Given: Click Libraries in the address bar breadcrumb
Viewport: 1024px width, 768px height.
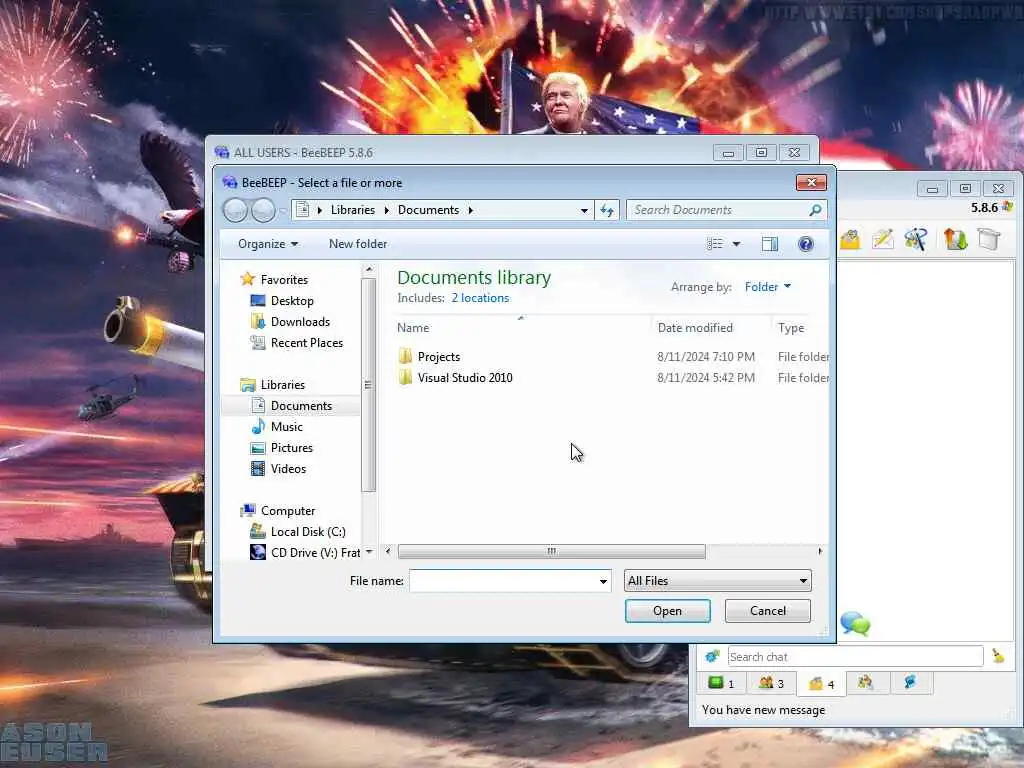Looking at the screenshot, I should [353, 210].
